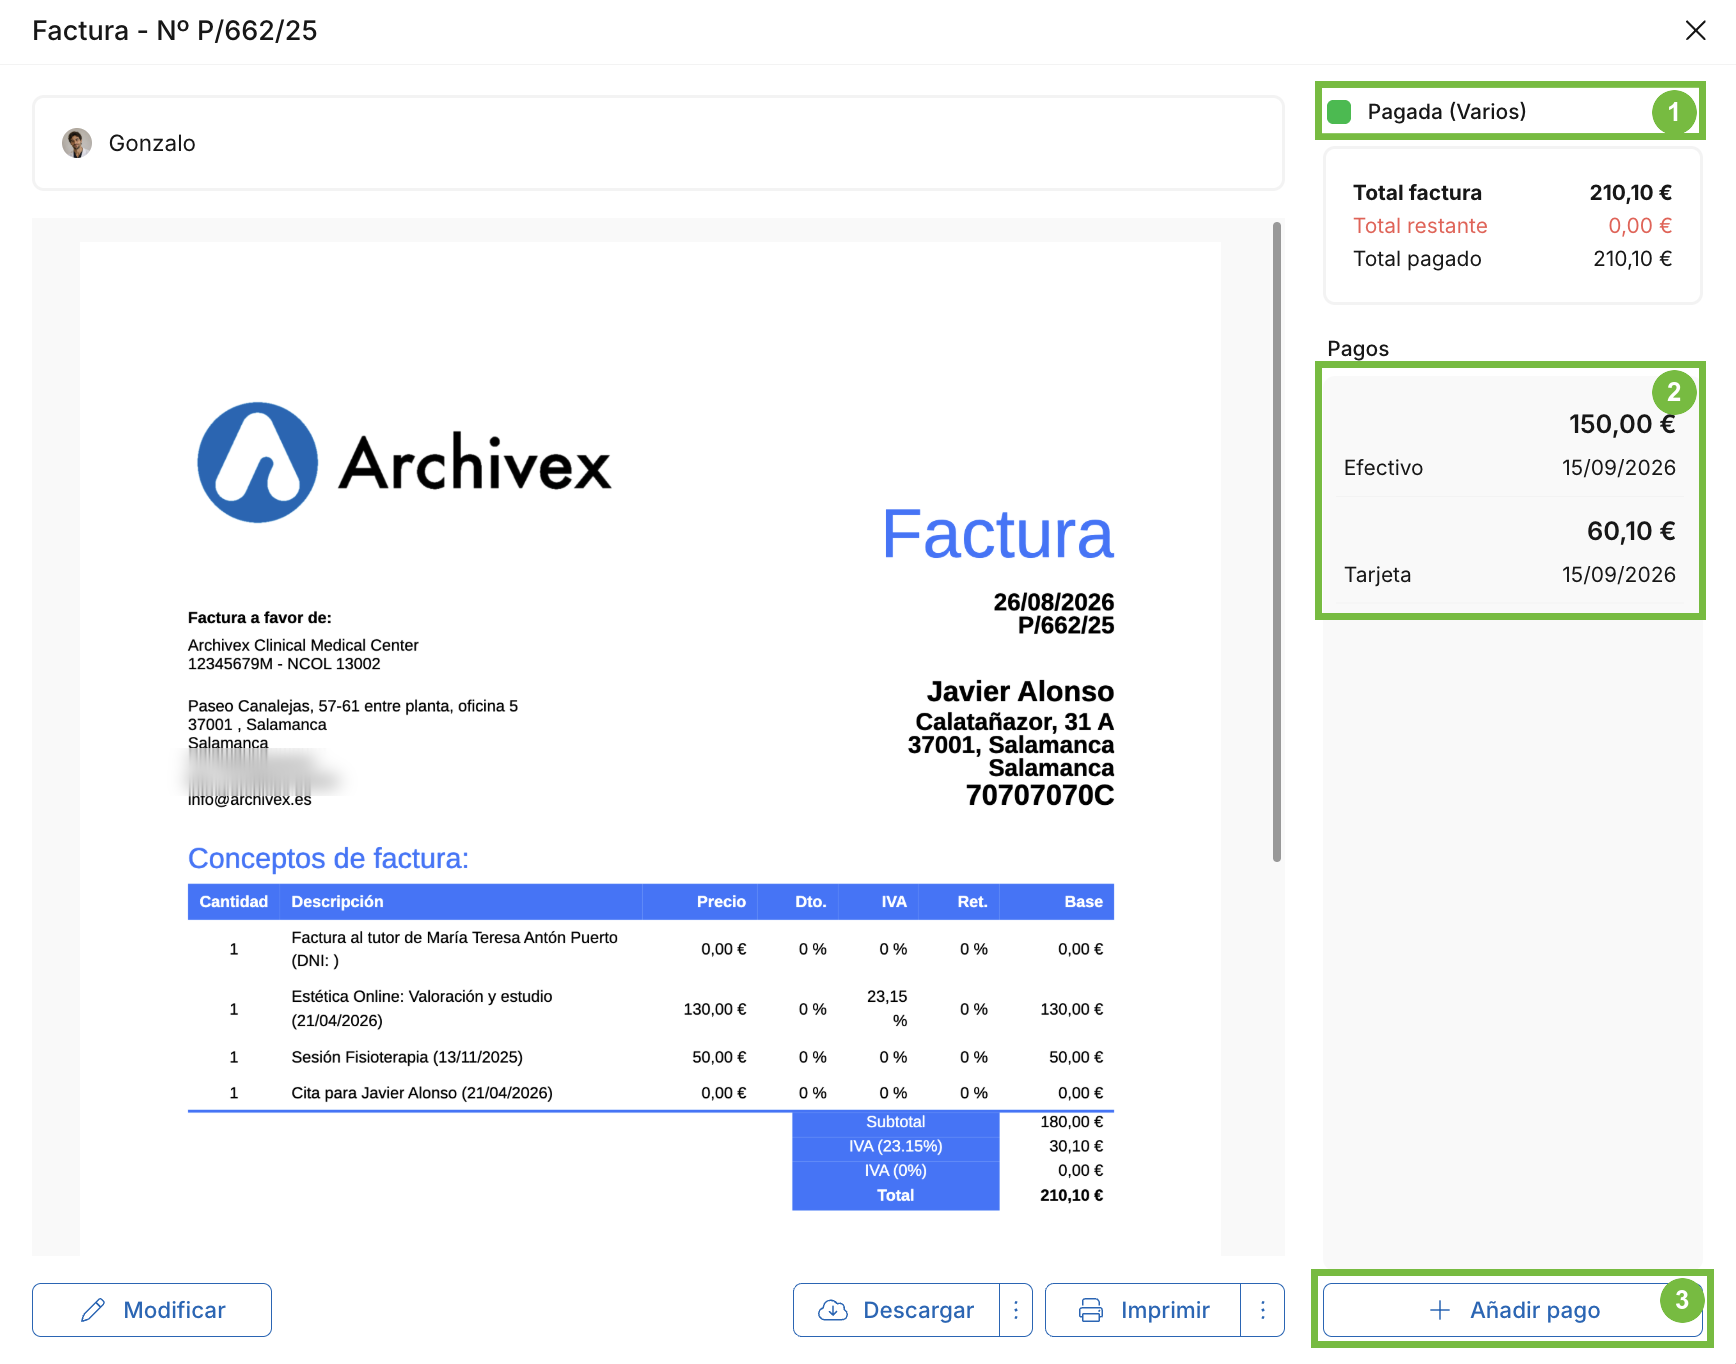Viewport: 1736px width, 1364px height.
Task: Close the Factura P/662/25 dialog
Action: 1695,31
